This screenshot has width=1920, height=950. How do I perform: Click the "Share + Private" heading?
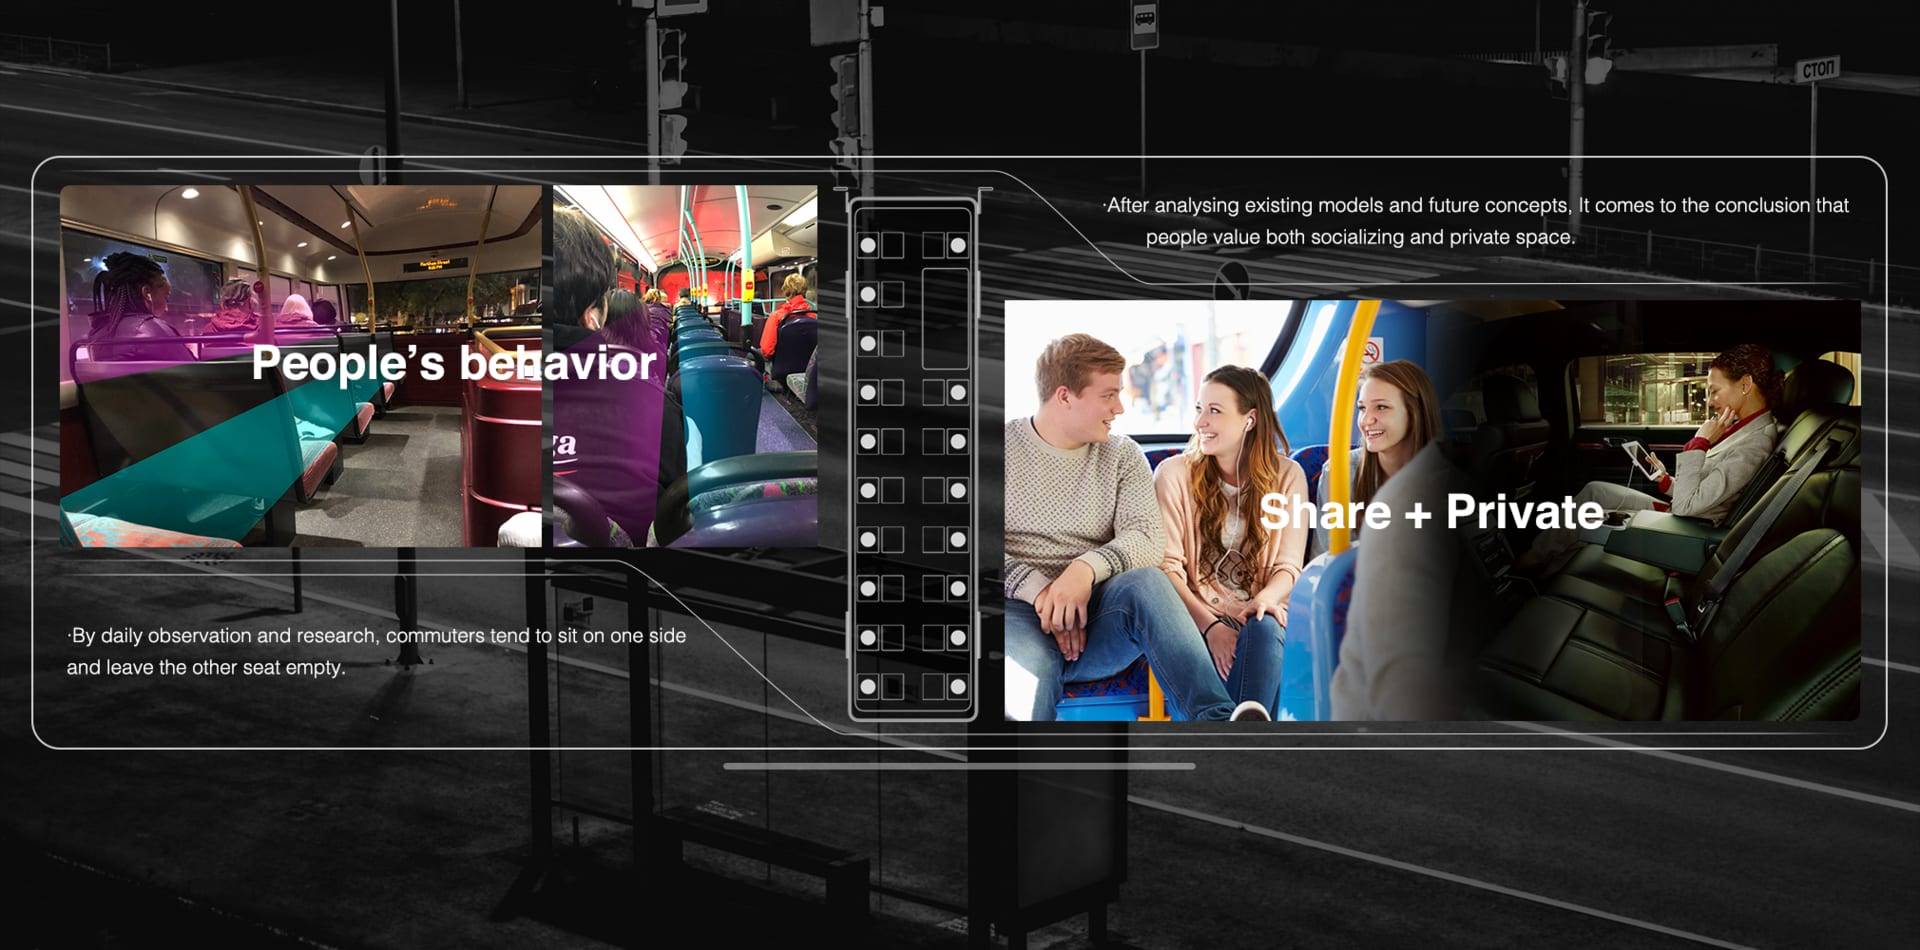pyautogui.click(x=1431, y=512)
